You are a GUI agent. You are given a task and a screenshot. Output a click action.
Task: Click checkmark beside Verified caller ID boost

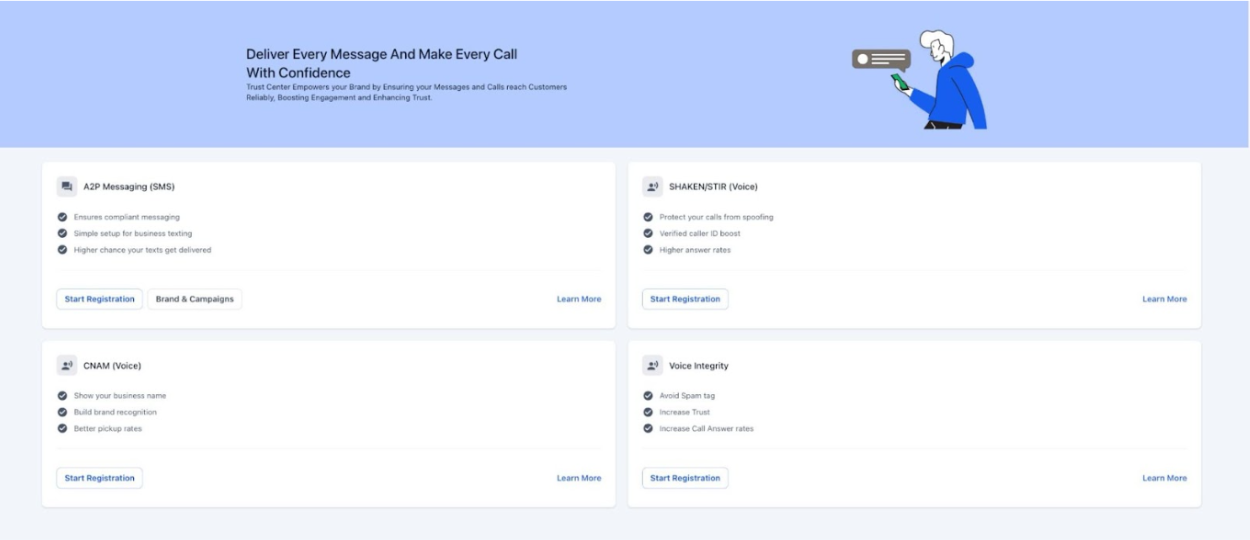[x=648, y=233]
